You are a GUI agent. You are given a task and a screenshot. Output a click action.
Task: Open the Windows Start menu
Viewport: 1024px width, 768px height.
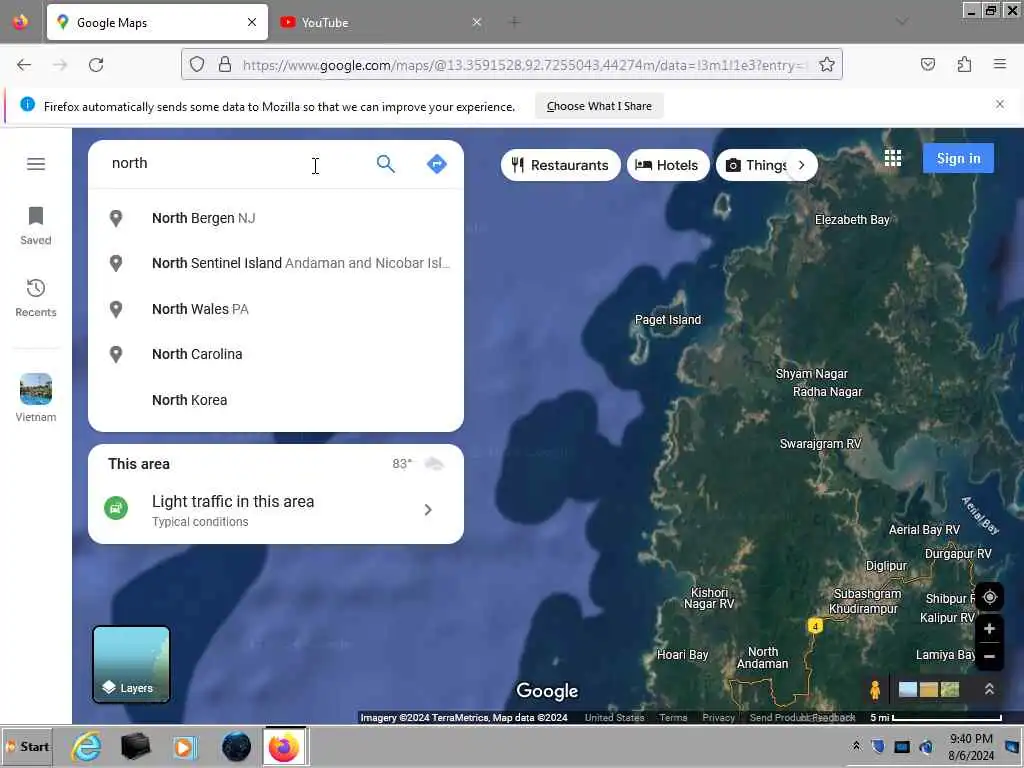(27, 746)
